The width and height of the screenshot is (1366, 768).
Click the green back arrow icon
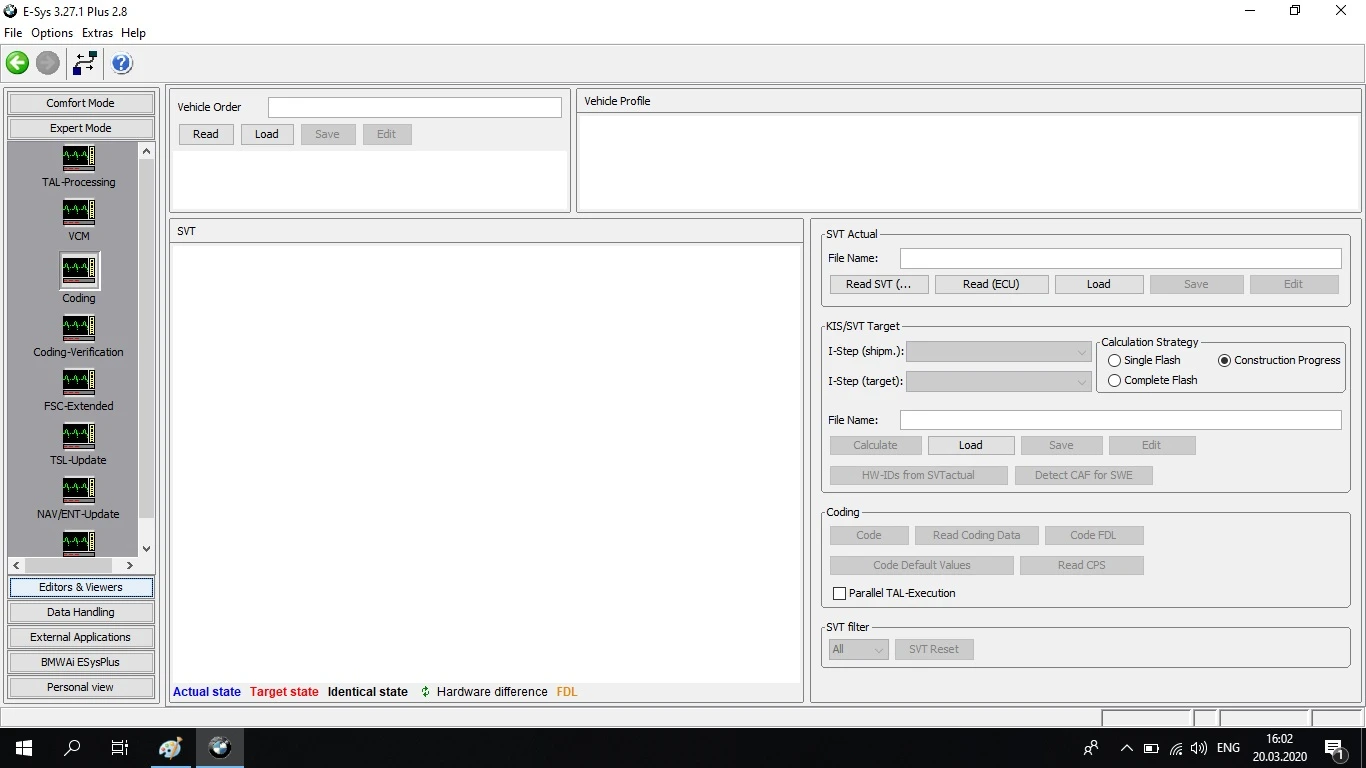[17, 63]
